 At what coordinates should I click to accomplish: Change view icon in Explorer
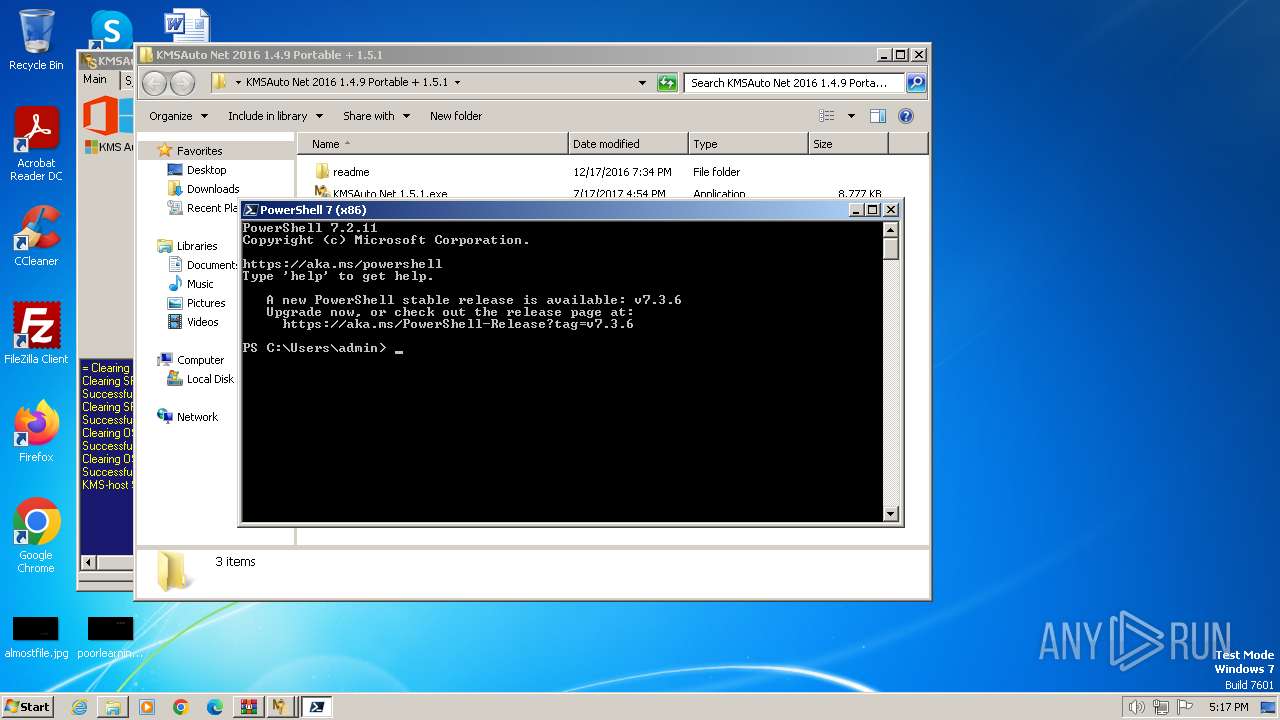click(826, 116)
